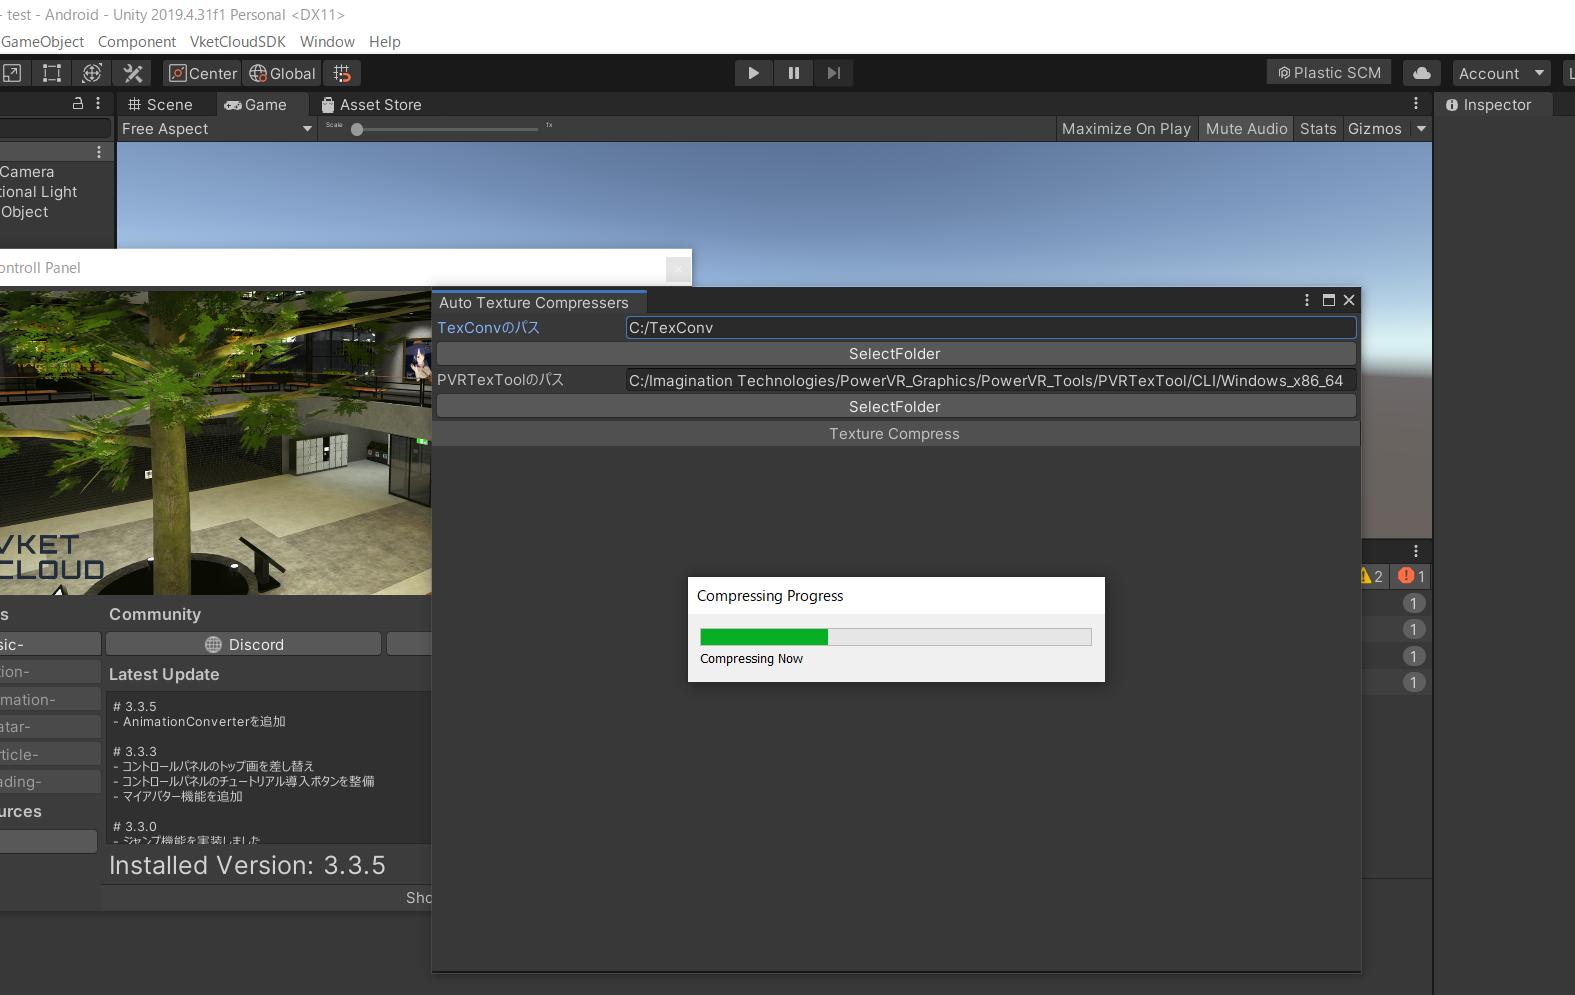Pause the game with the Pause button
Screen dimensions: 1575x995
pyautogui.click(x=794, y=73)
